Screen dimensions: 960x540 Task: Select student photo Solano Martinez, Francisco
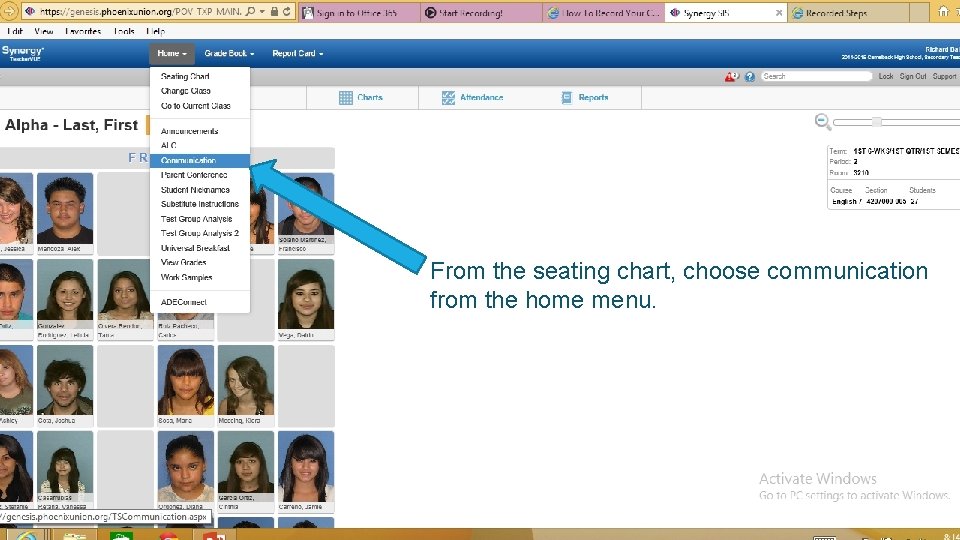tap(306, 213)
